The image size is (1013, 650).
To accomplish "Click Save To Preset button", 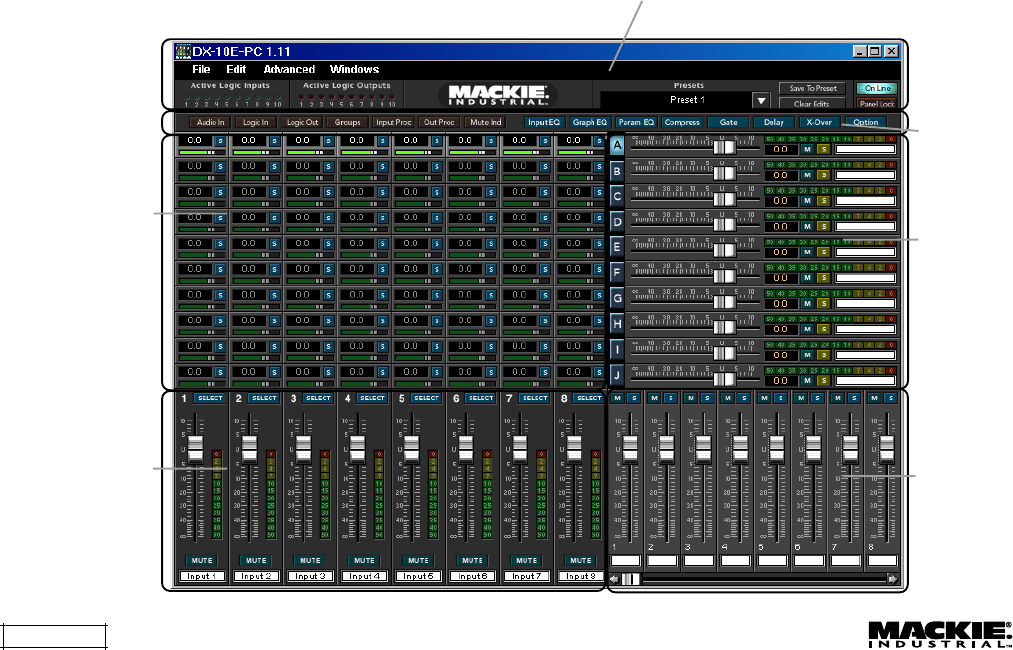I will (812, 89).
